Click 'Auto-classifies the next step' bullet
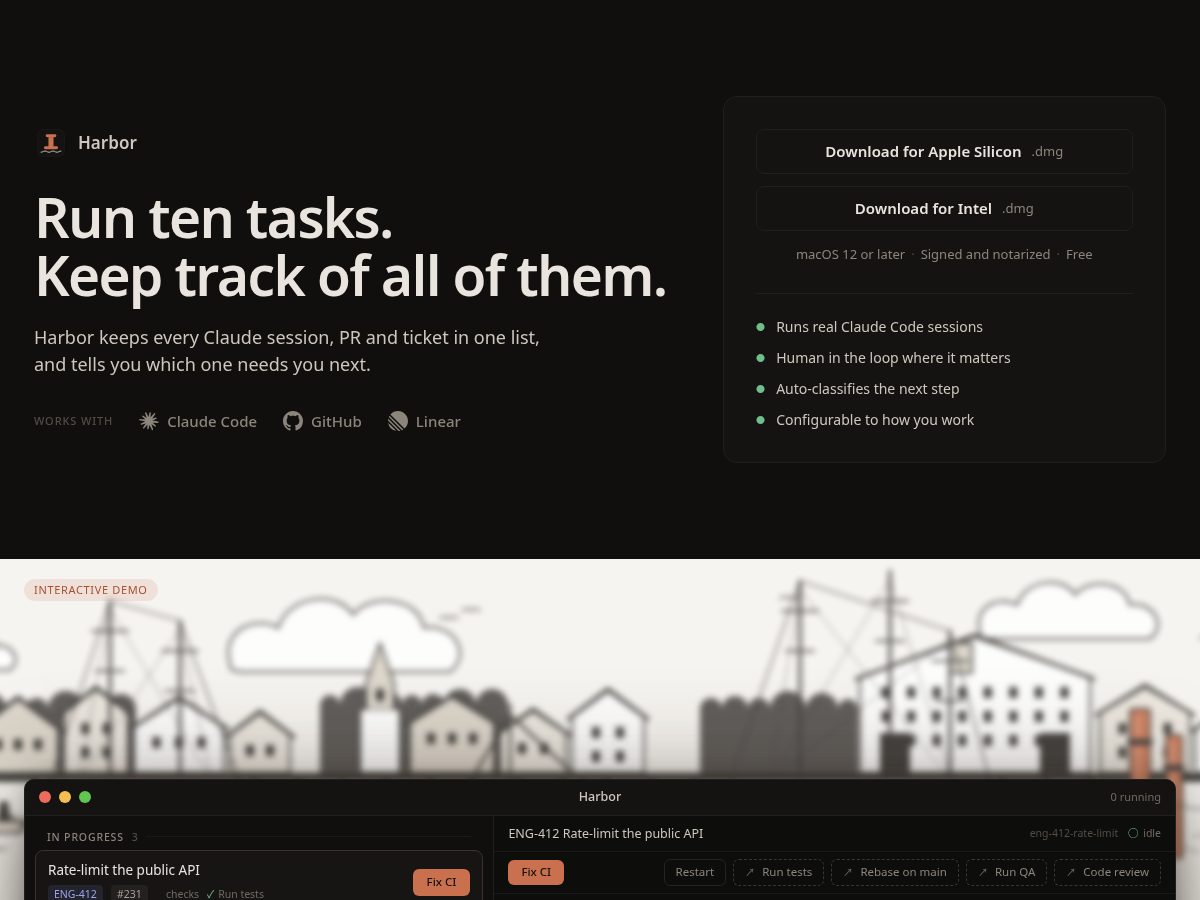This screenshot has width=1200, height=900. coord(867,389)
